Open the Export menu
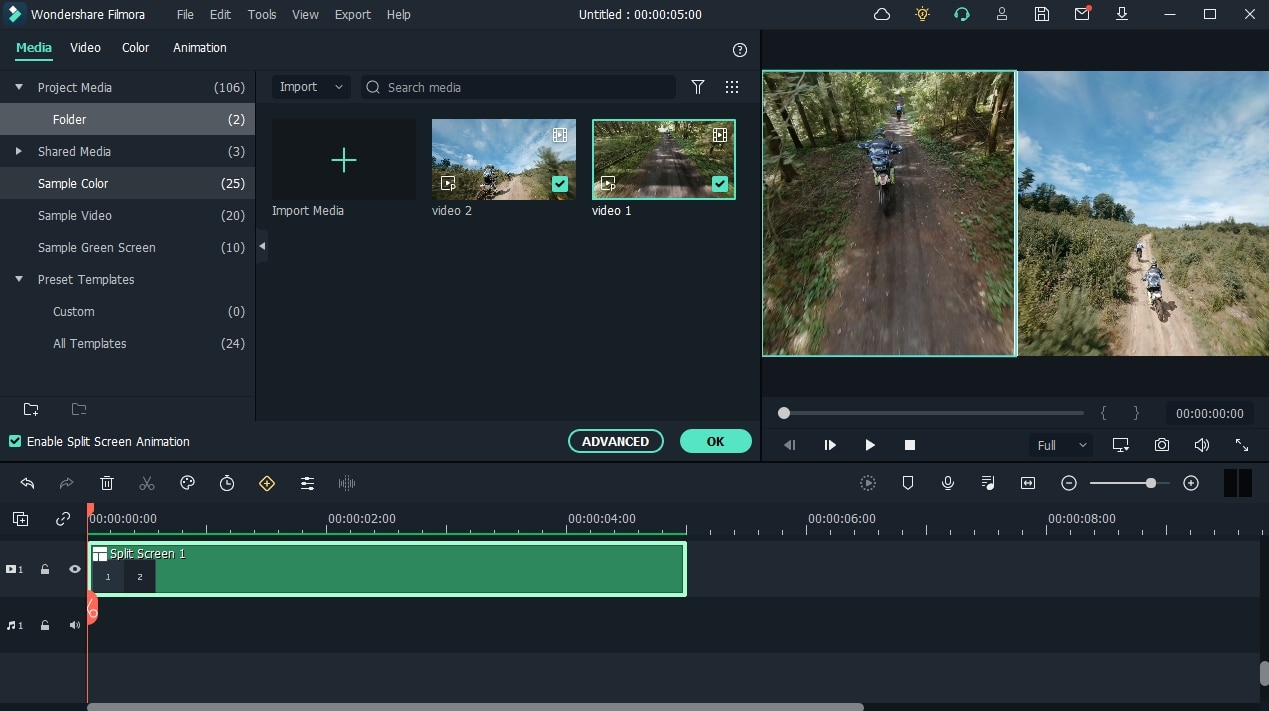Image resolution: width=1269 pixels, height=711 pixels. click(x=353, y=15)
